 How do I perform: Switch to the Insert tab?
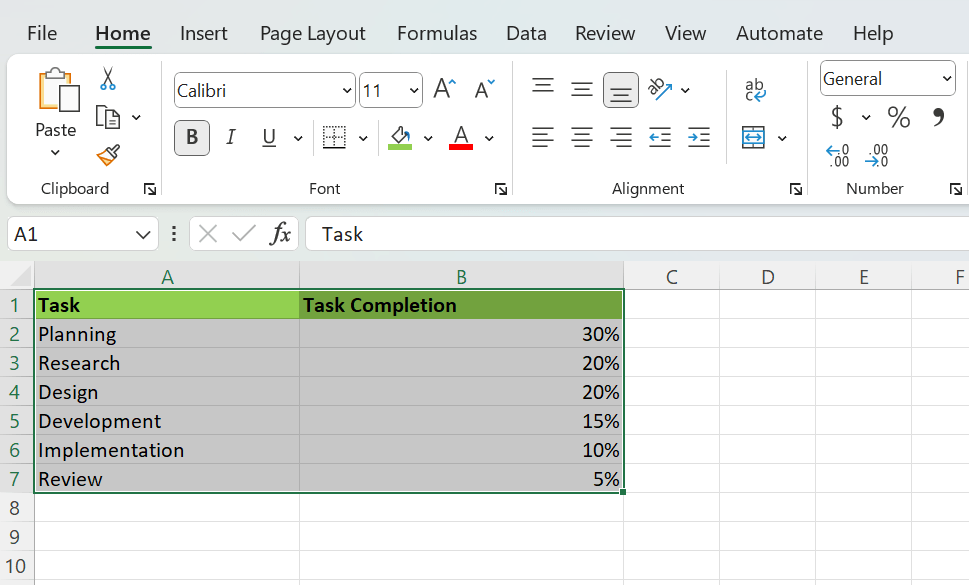pos(203,33)
